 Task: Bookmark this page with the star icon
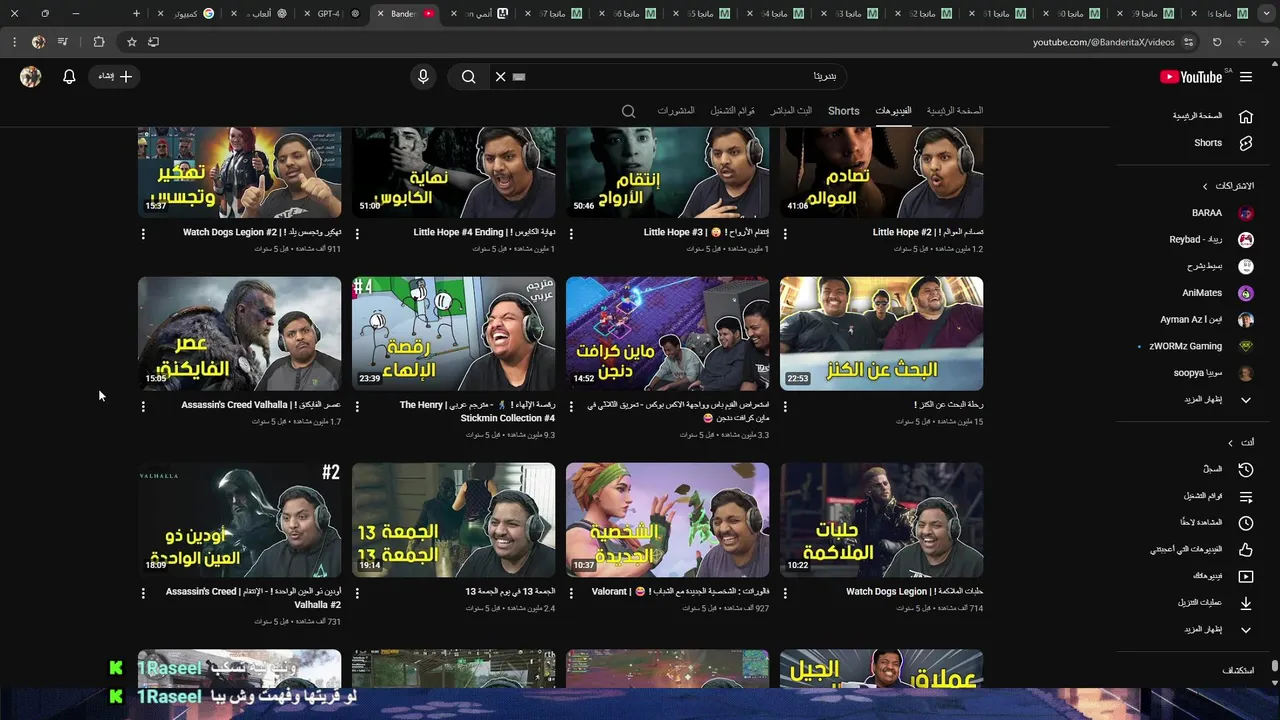click(131, 42)
